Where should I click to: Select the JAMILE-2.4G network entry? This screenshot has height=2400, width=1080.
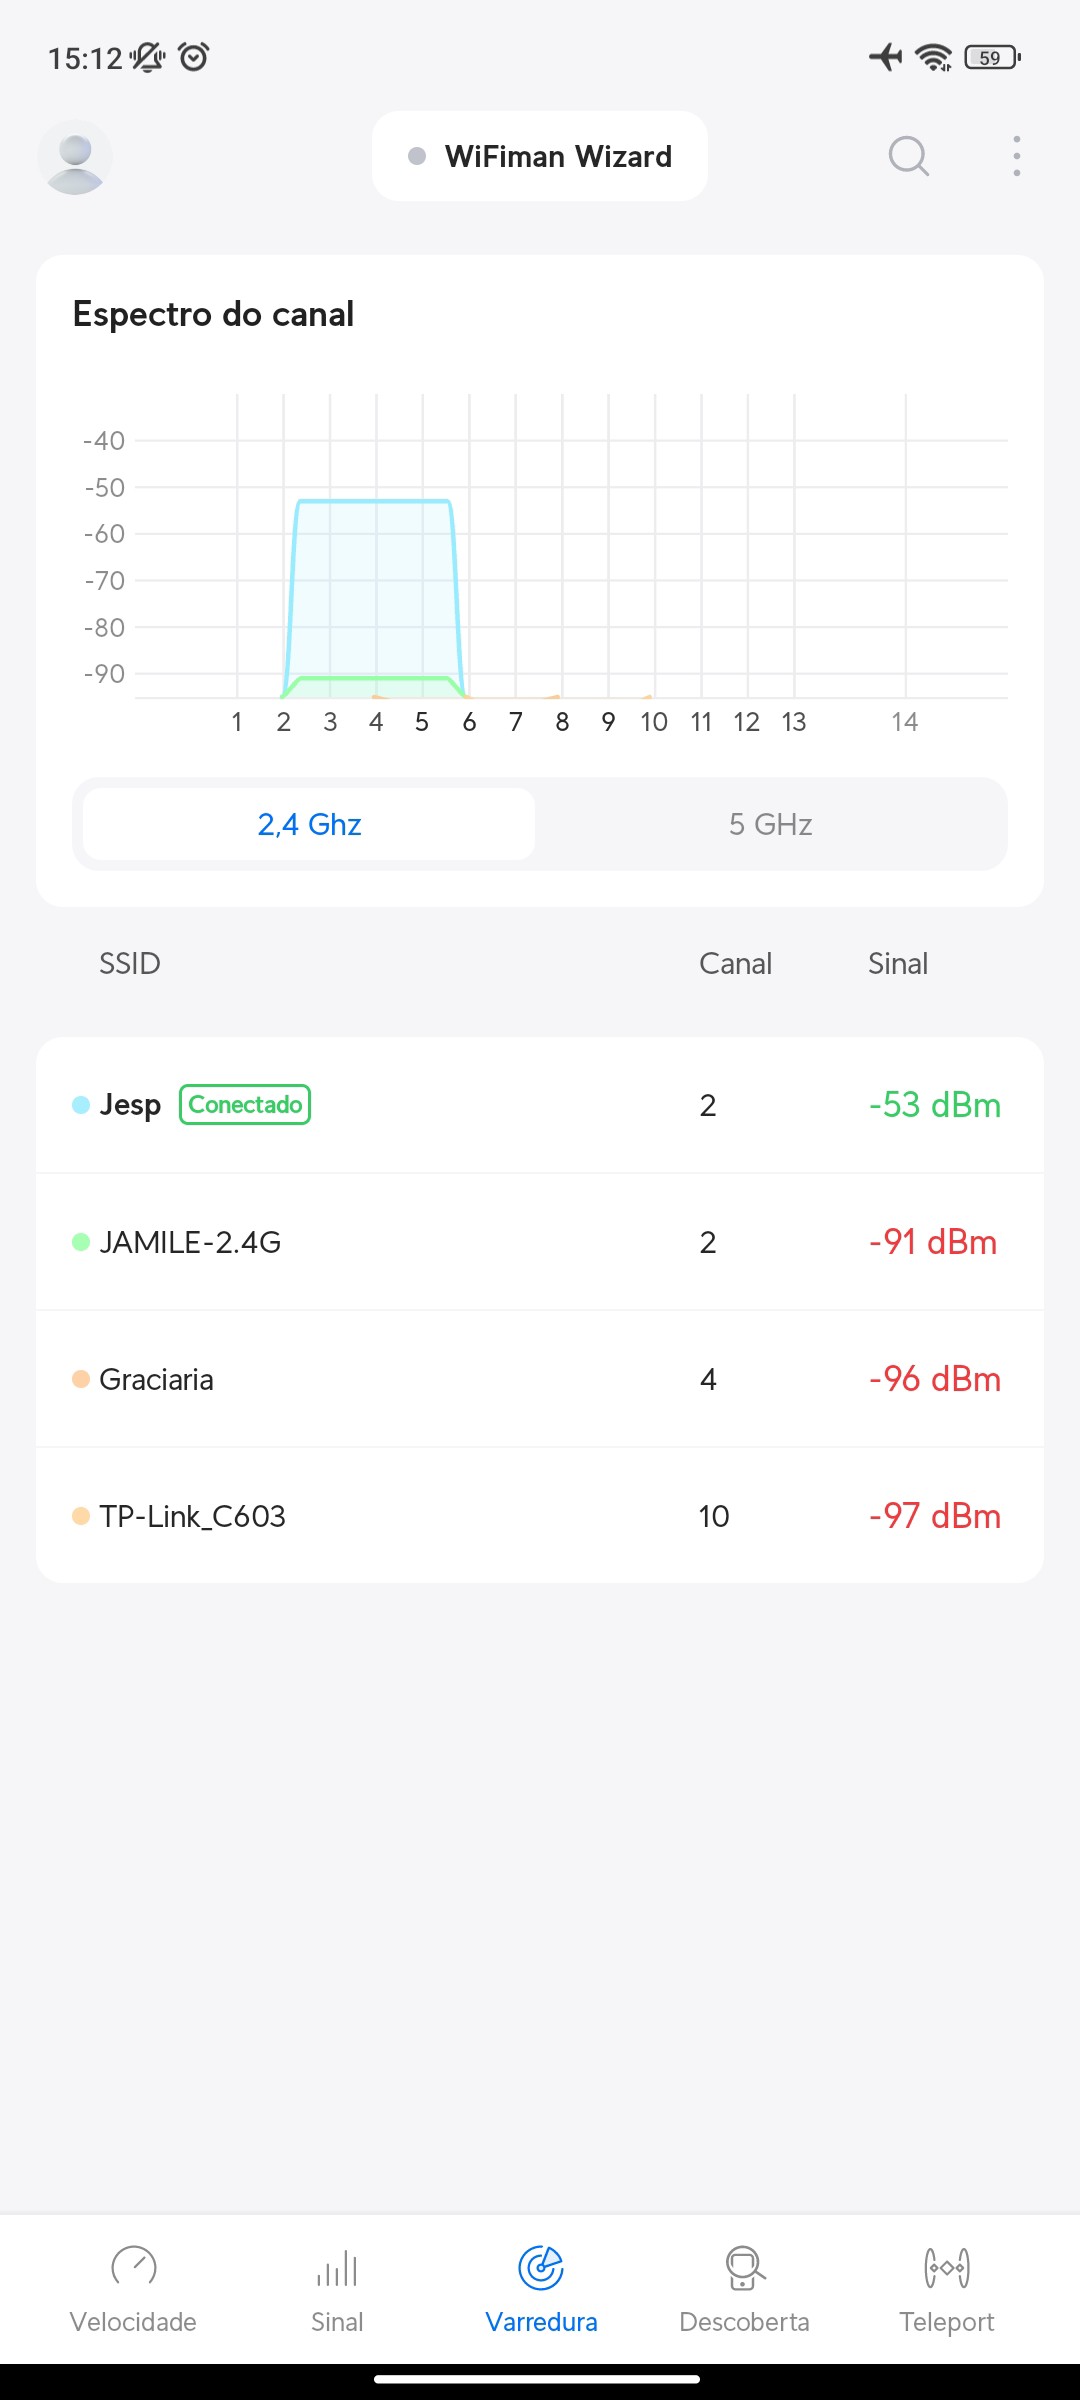click(540, 1242)
